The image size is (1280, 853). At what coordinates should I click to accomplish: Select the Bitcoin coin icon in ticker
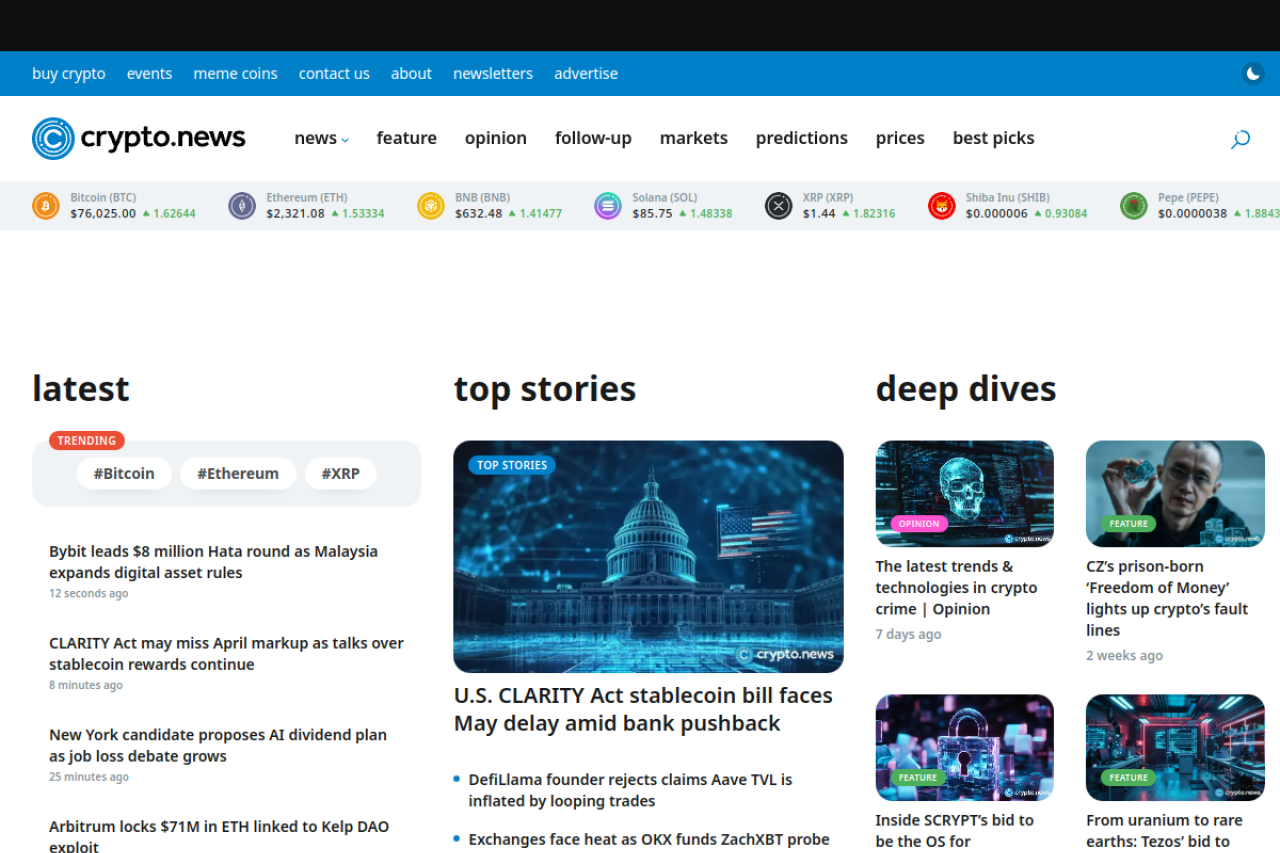pyautogui.click(x=46, y=206)
